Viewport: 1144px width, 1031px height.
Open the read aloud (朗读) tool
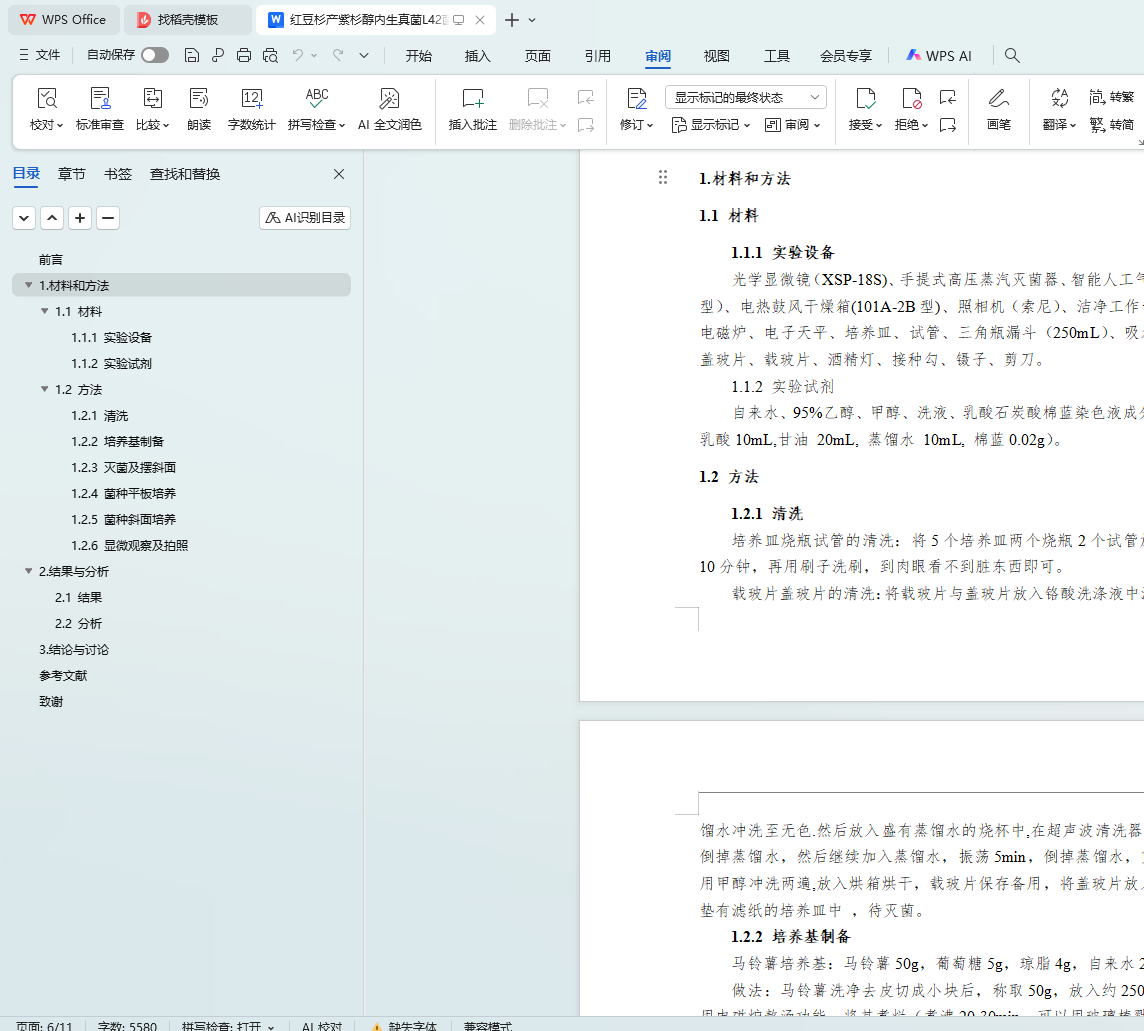tap(199, 99)
